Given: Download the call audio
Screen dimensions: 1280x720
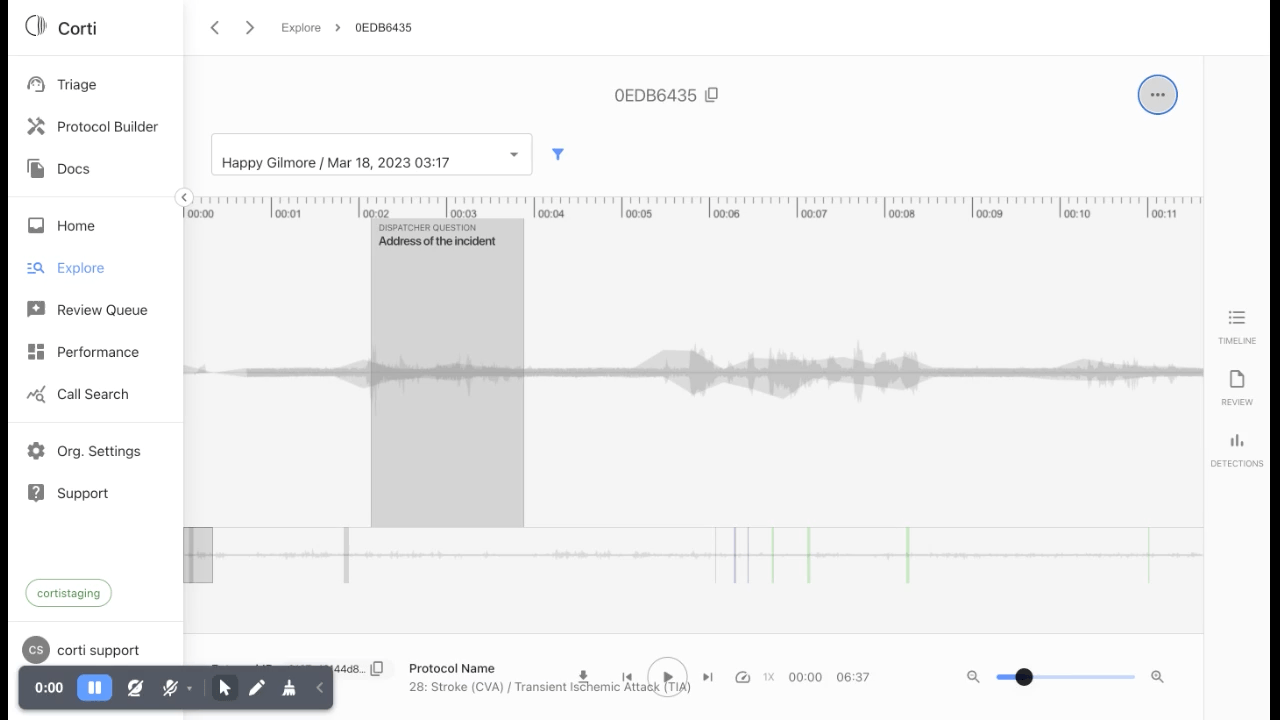Looking at the screenshot, I should [583, 677].
